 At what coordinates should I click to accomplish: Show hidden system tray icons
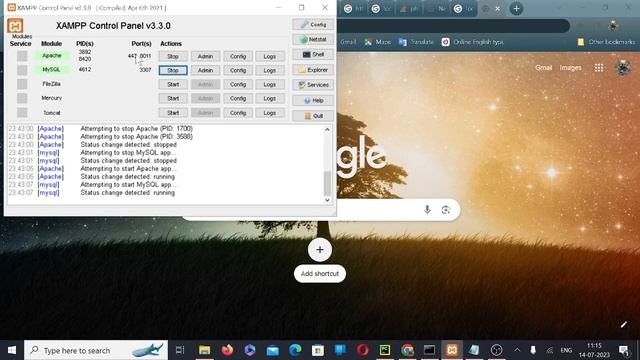coord(517,350)
